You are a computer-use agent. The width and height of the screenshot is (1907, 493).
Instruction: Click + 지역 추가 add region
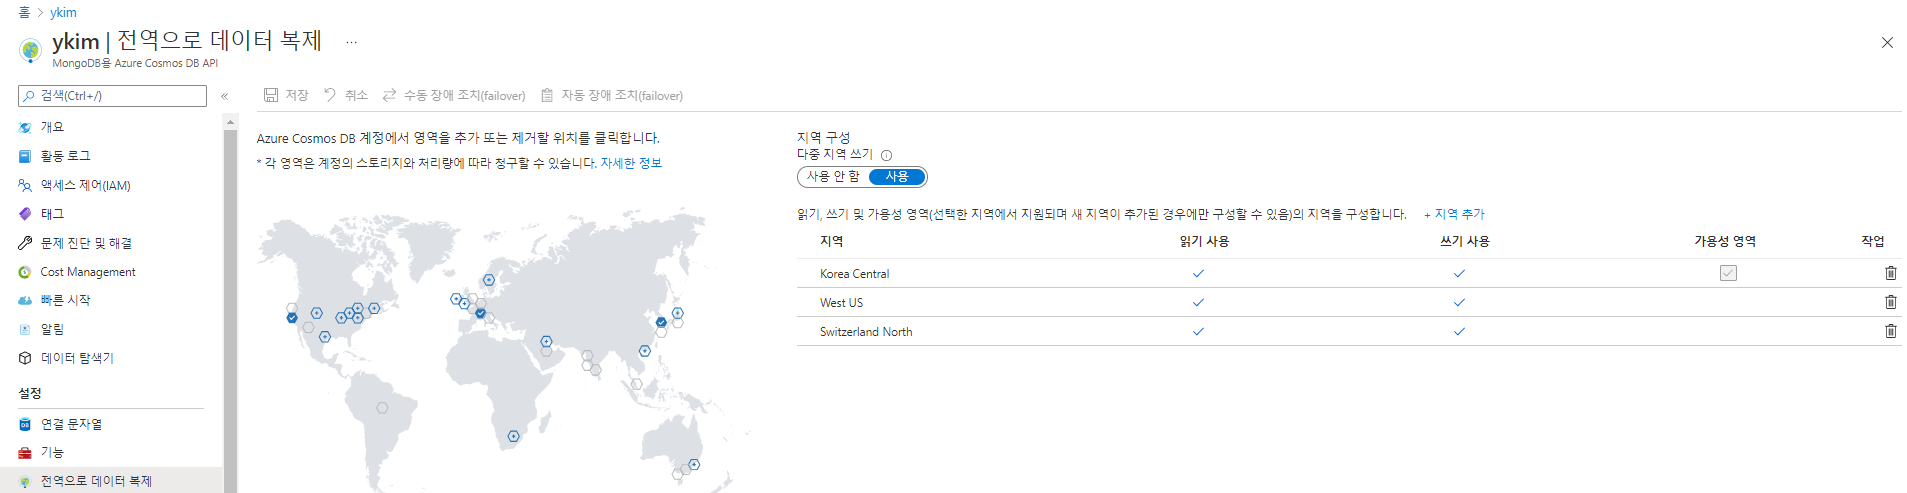click(1454, 214)
